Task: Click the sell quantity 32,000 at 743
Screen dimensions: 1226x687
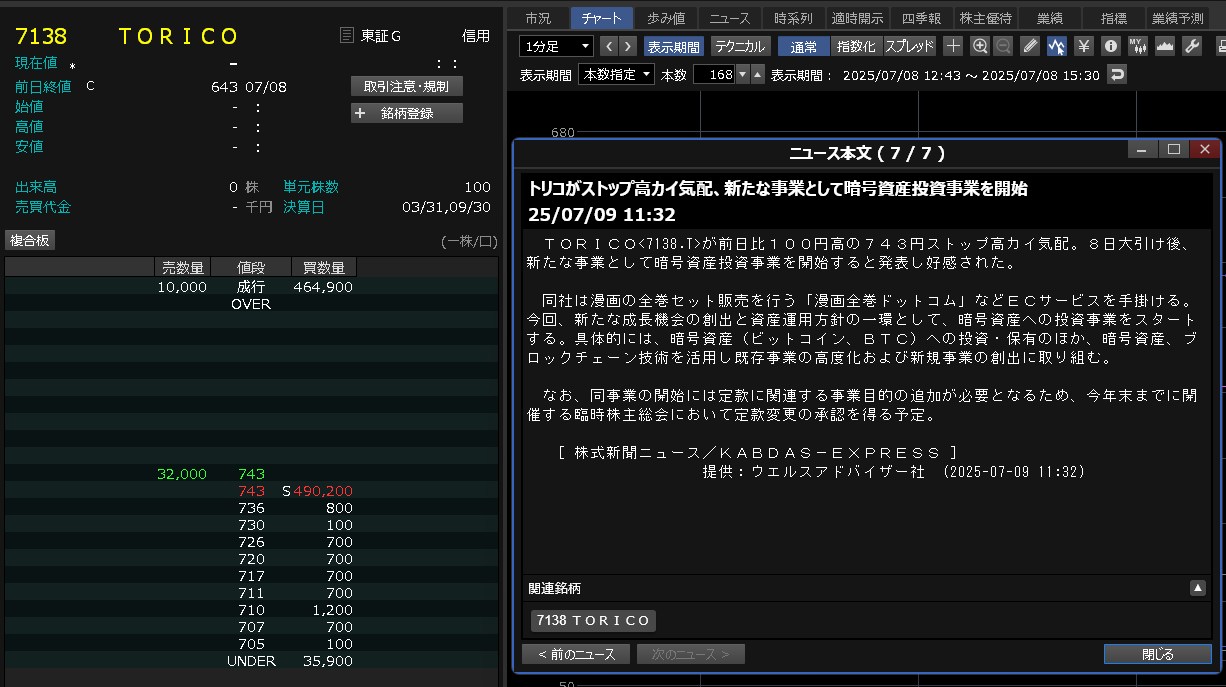Action: coord(182,474)
